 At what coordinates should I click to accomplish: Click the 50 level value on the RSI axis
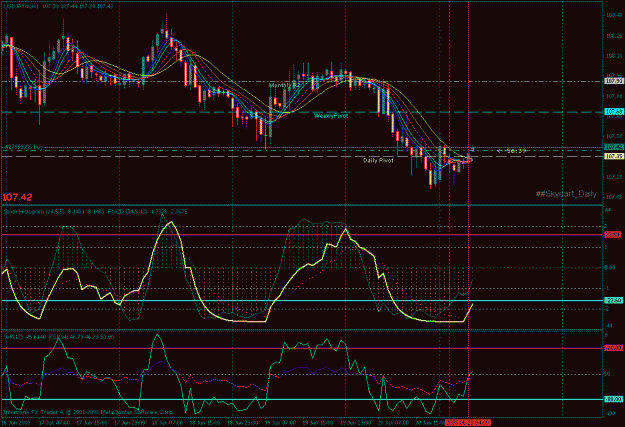(607, 374)
